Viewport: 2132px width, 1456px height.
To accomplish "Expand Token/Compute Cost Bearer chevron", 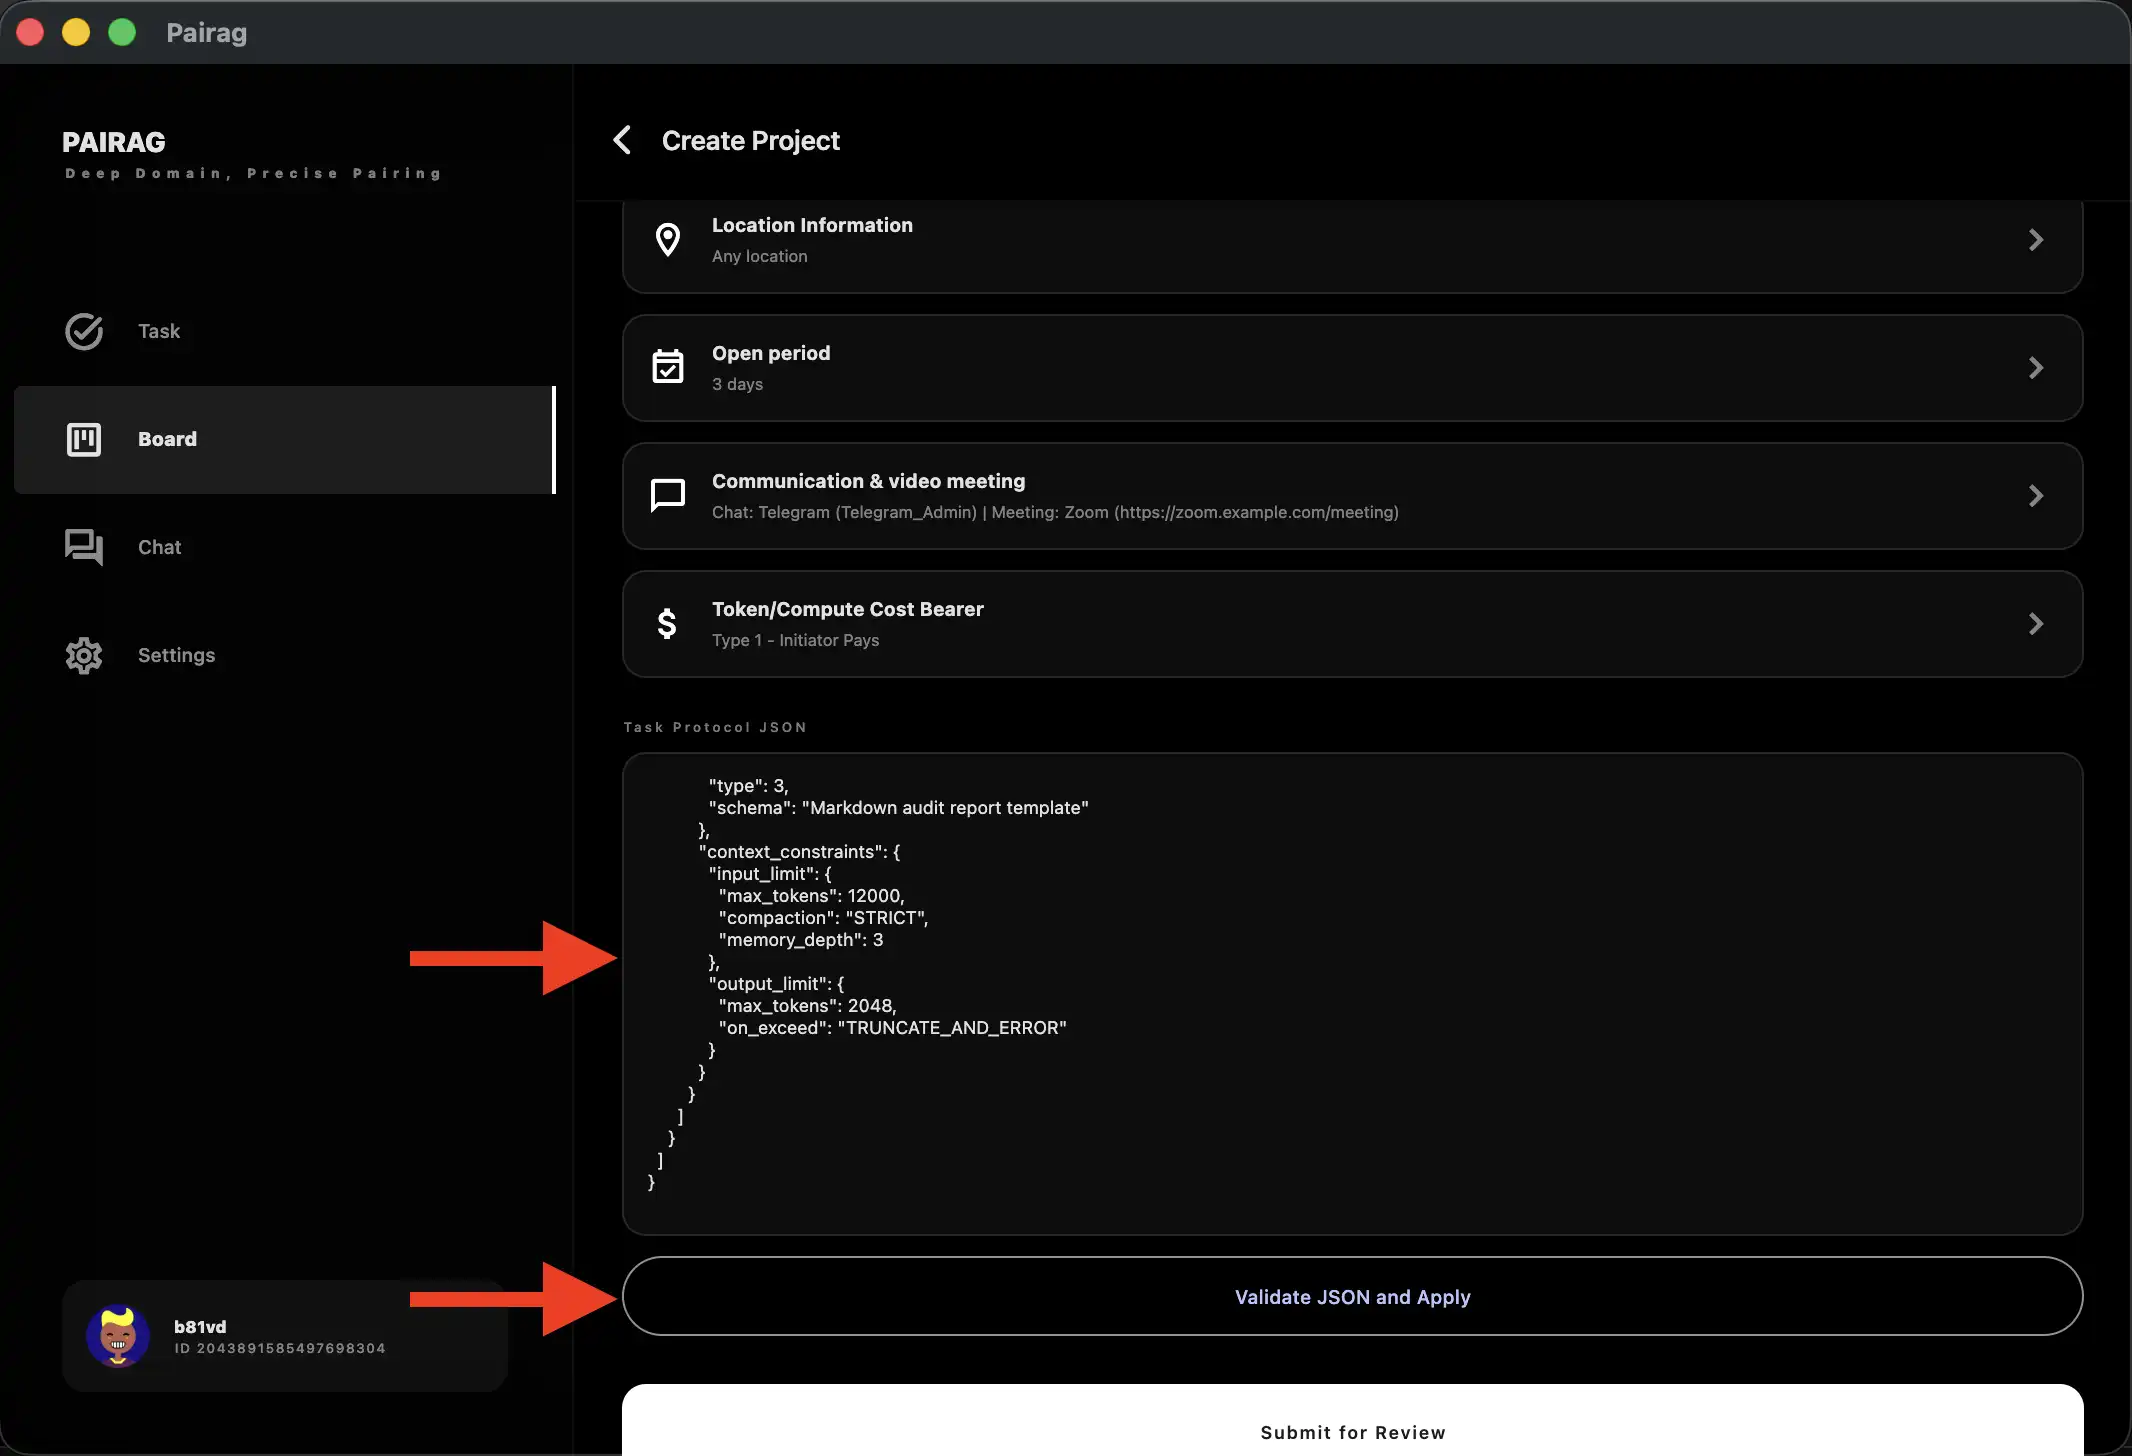I will 2036,624.
